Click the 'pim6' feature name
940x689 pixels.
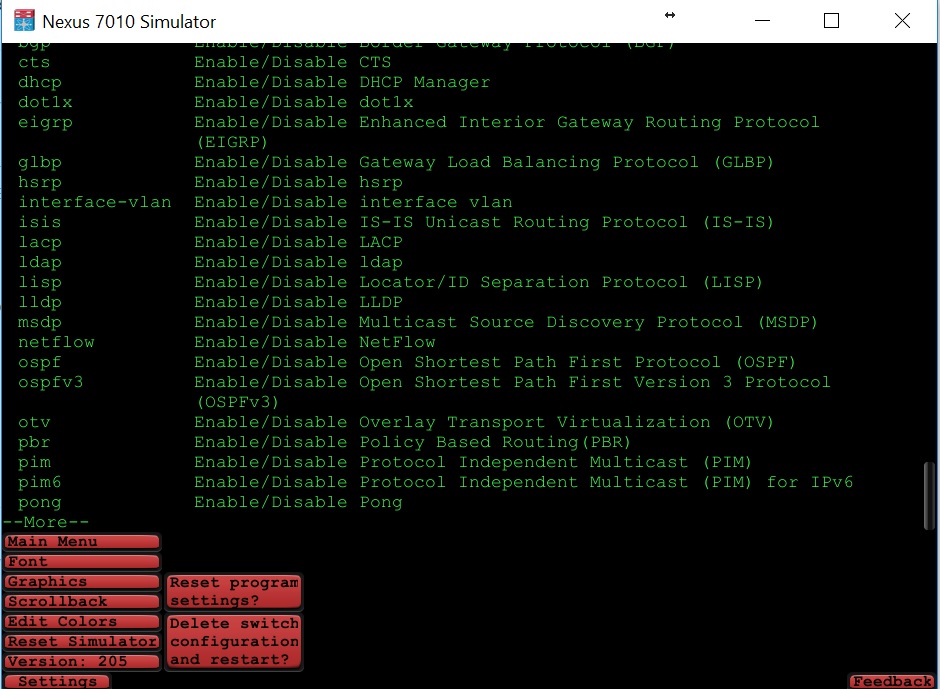[40, 482]
